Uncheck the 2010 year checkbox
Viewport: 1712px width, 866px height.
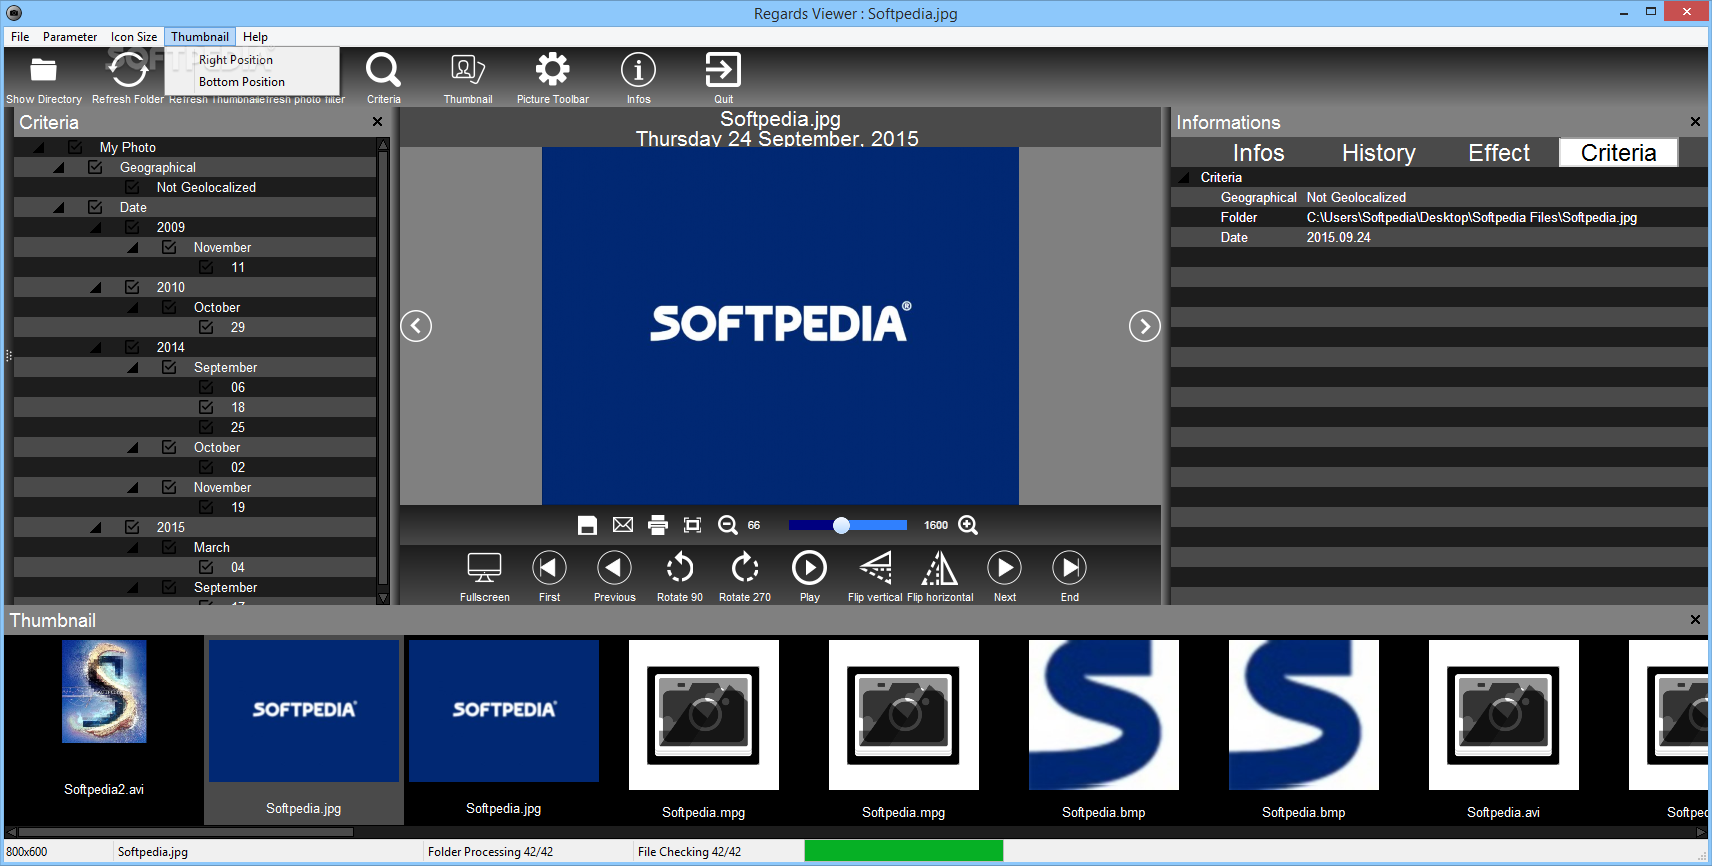[x=132, y=287]
